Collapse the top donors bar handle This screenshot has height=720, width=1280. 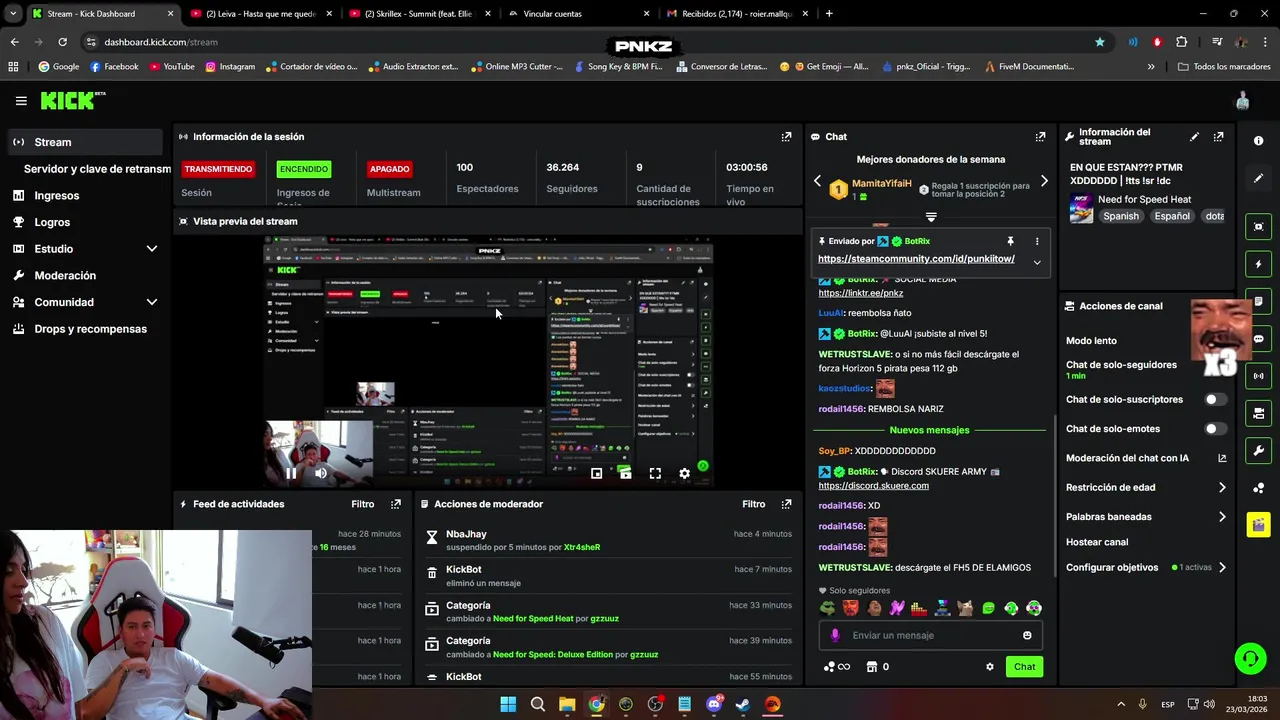pyautogui.click(x=931, y=217)
